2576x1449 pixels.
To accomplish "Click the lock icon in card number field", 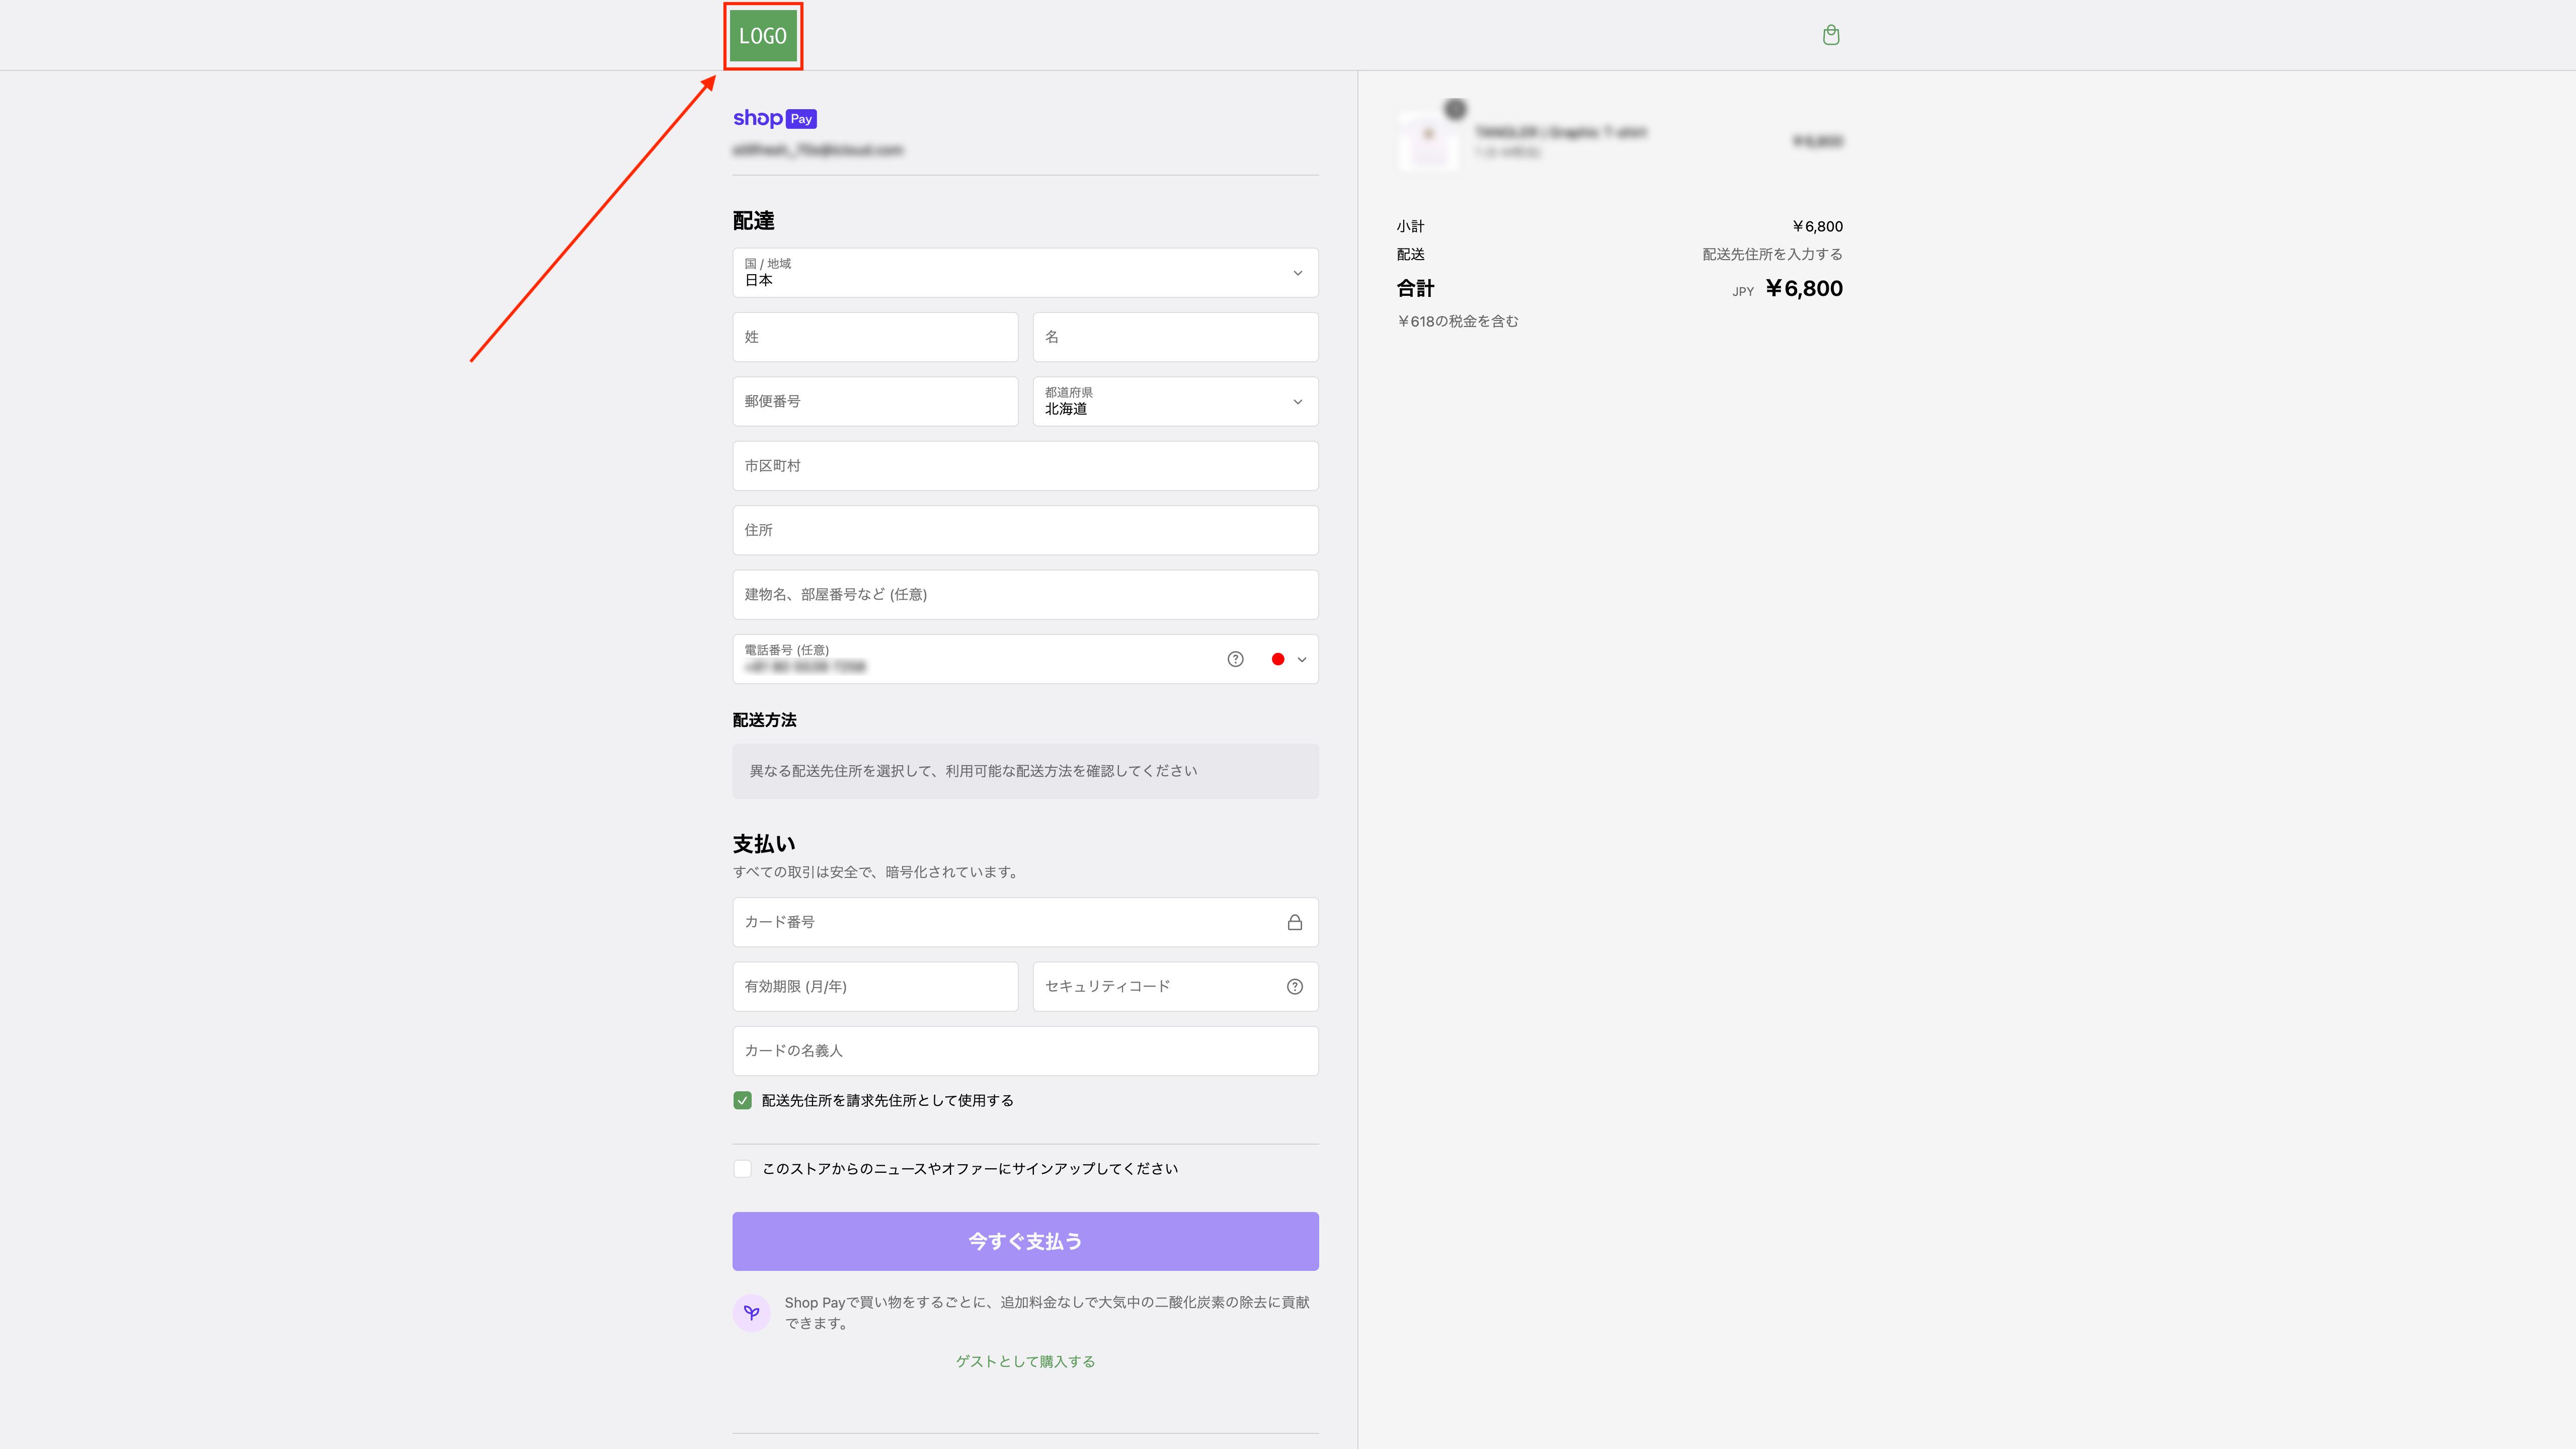I will pyautogui.click(x=1294, y=922).
